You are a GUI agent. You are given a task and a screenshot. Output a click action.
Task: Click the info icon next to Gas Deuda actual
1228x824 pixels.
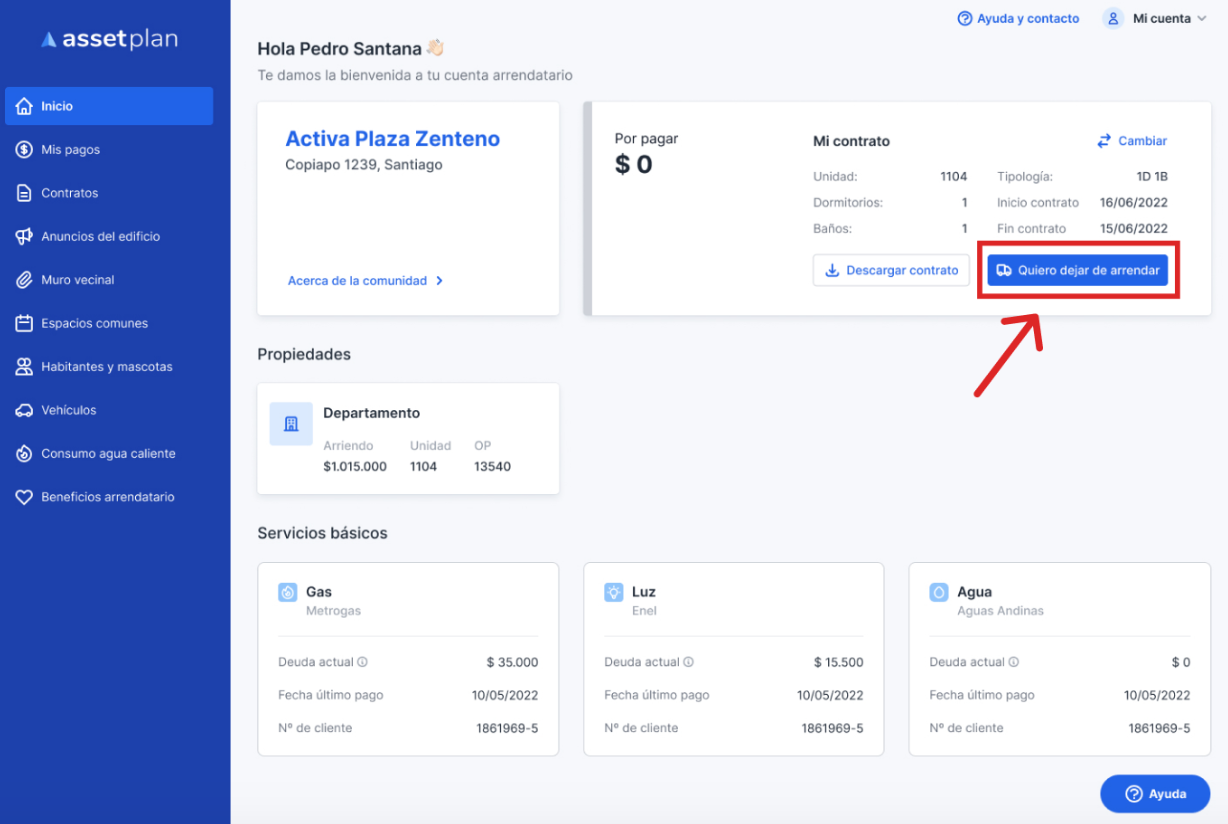pyautogui.click(x=363, y=662)
